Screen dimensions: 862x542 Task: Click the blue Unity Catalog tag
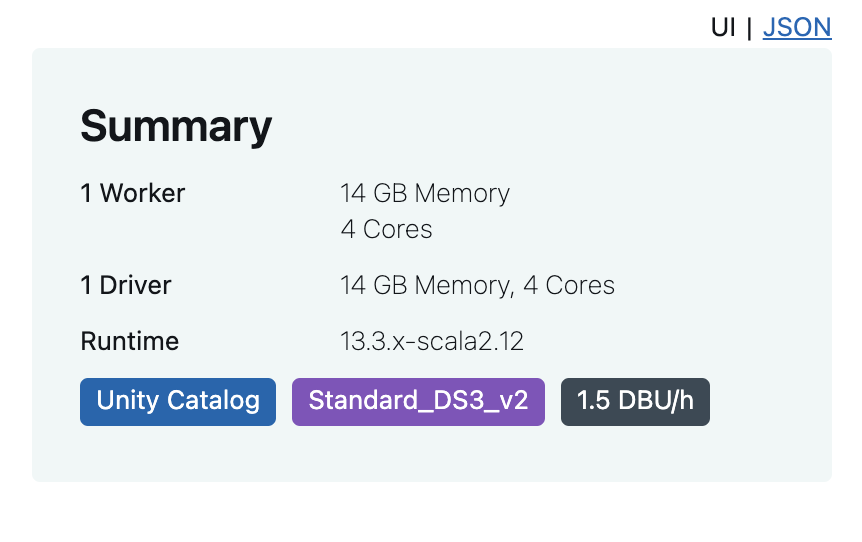click(x=178, y=402)
